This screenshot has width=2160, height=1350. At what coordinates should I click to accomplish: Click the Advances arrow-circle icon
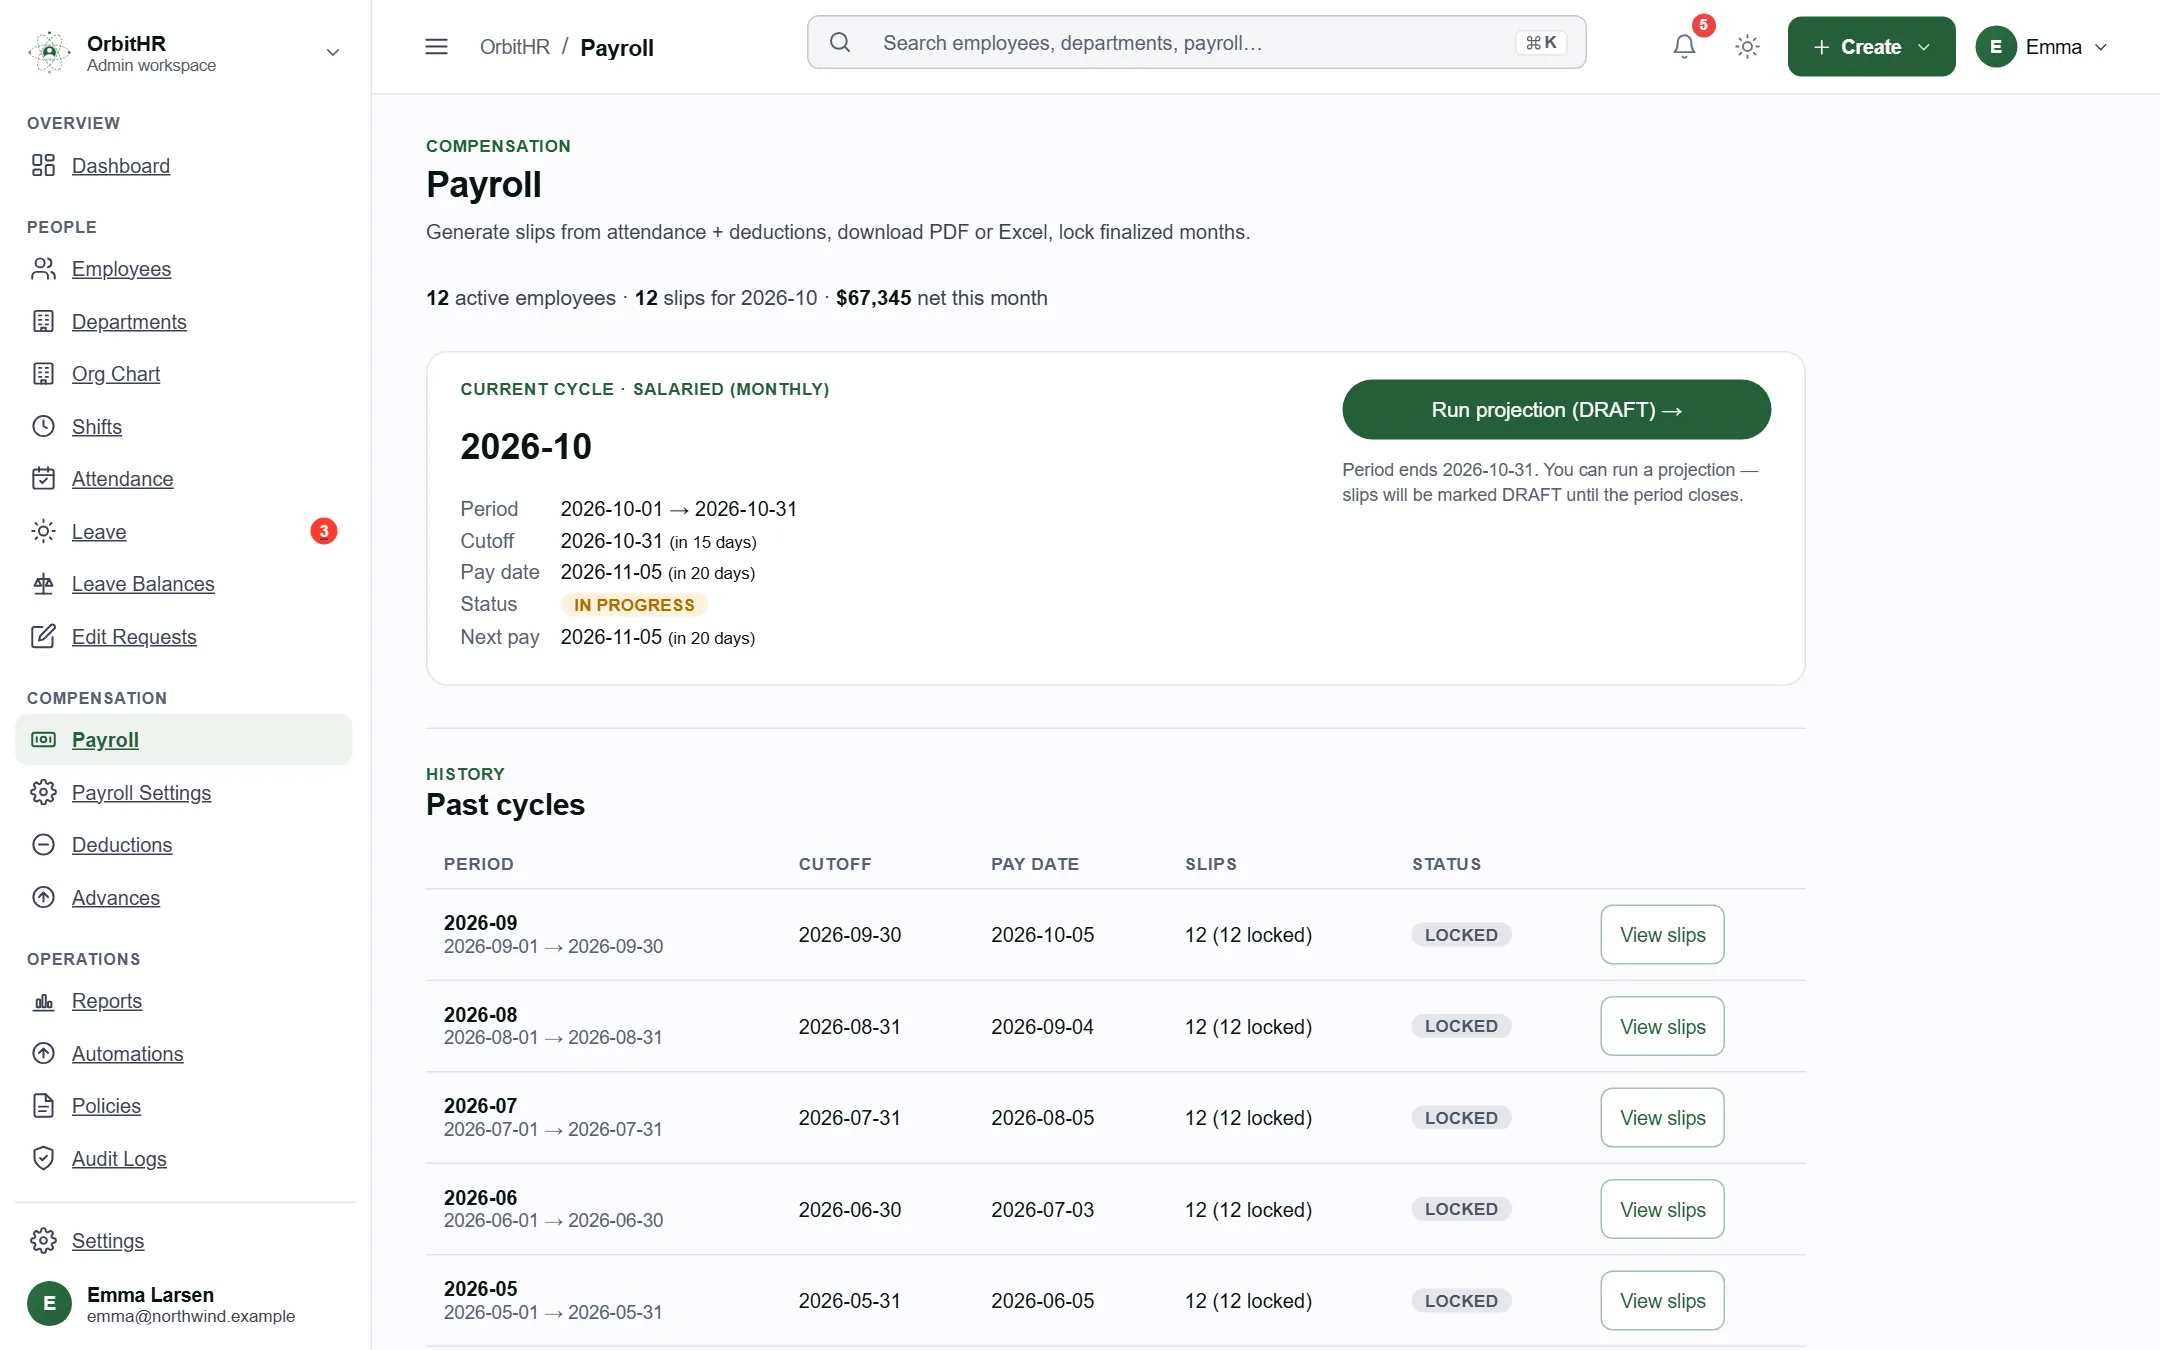(x=43, y=897)
